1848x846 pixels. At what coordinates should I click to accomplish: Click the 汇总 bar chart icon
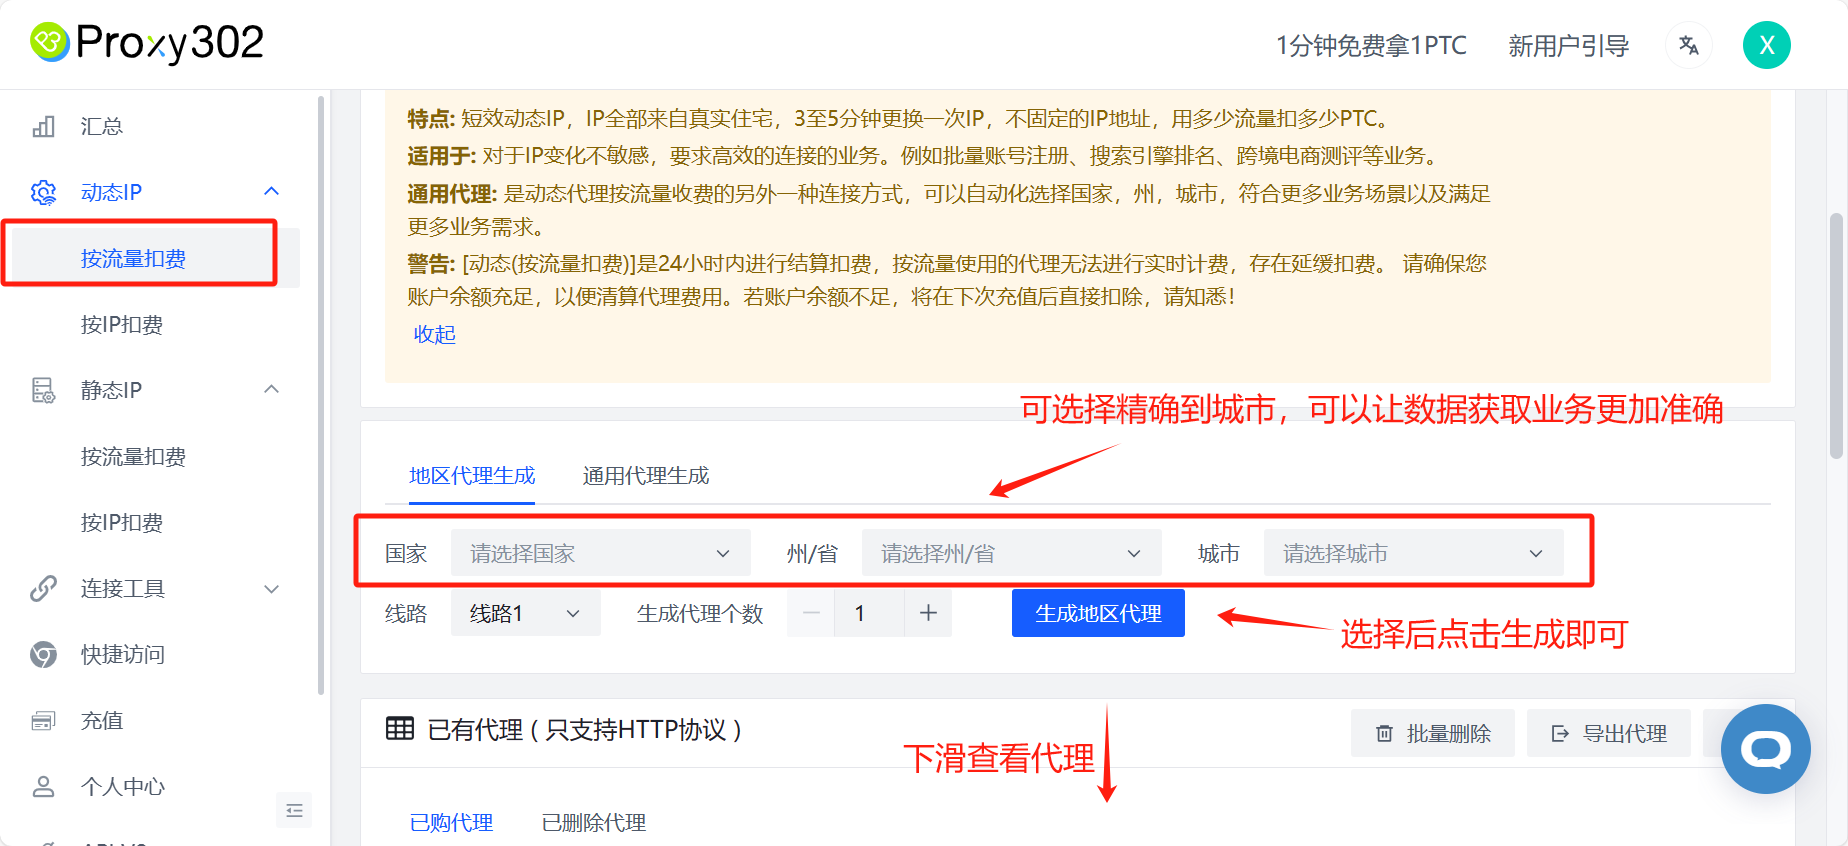(43, 126)
